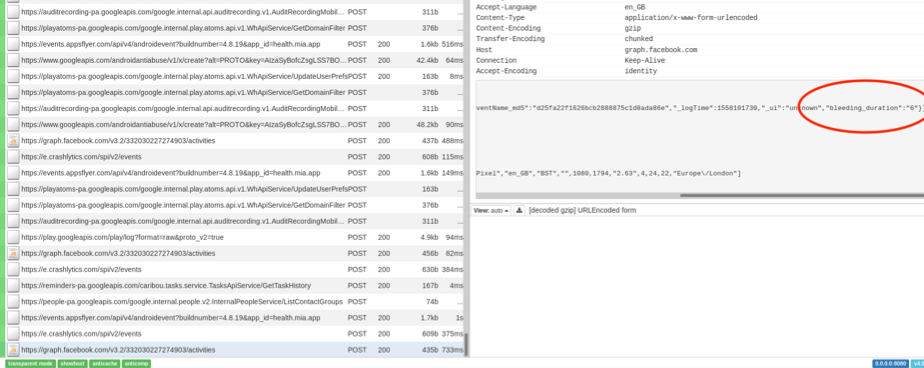Screen dimensions: 924x368
Task: Click the download icon next to the View dropdown
Action: (519, 211)
